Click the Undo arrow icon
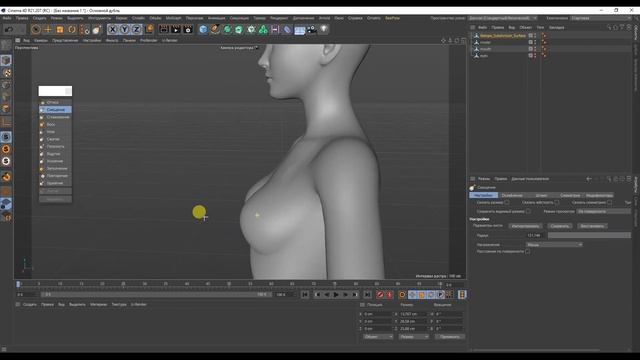Image resolution: width=640 pixels, height=360 pixels. tap(9, 29)
